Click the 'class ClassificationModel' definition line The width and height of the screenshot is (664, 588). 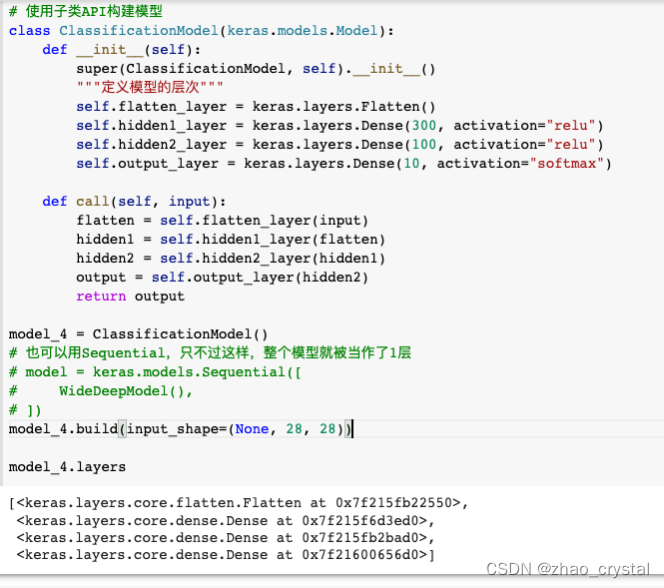click(x=201, y=31)
